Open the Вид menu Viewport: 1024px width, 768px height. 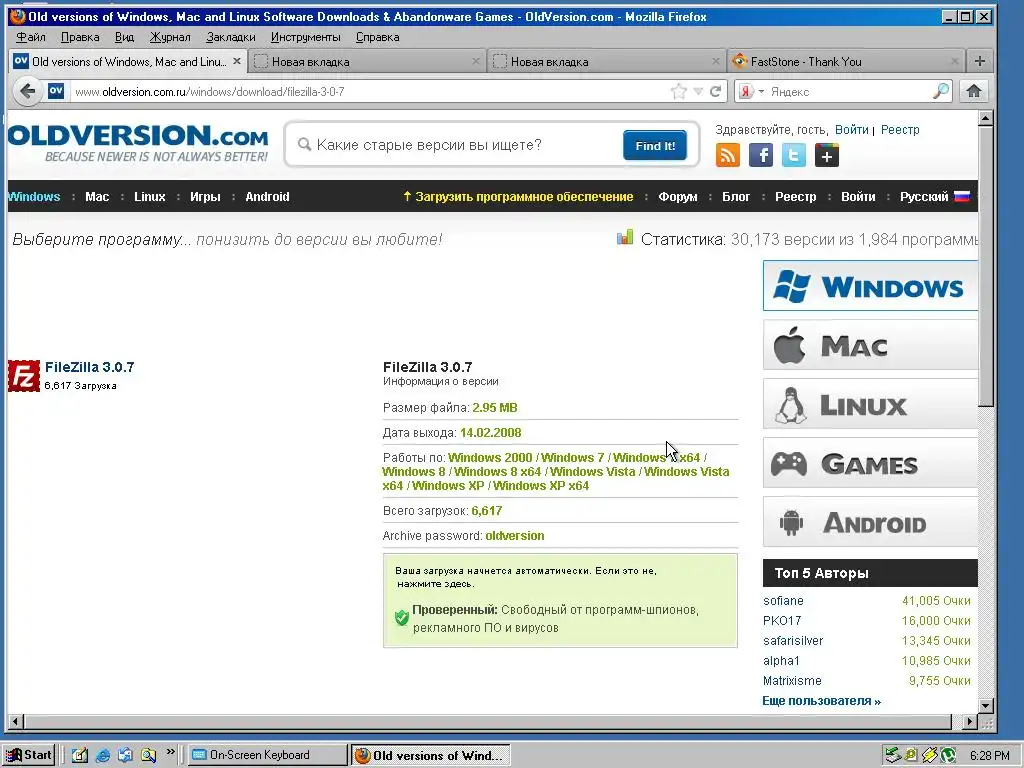click(124, 37)
